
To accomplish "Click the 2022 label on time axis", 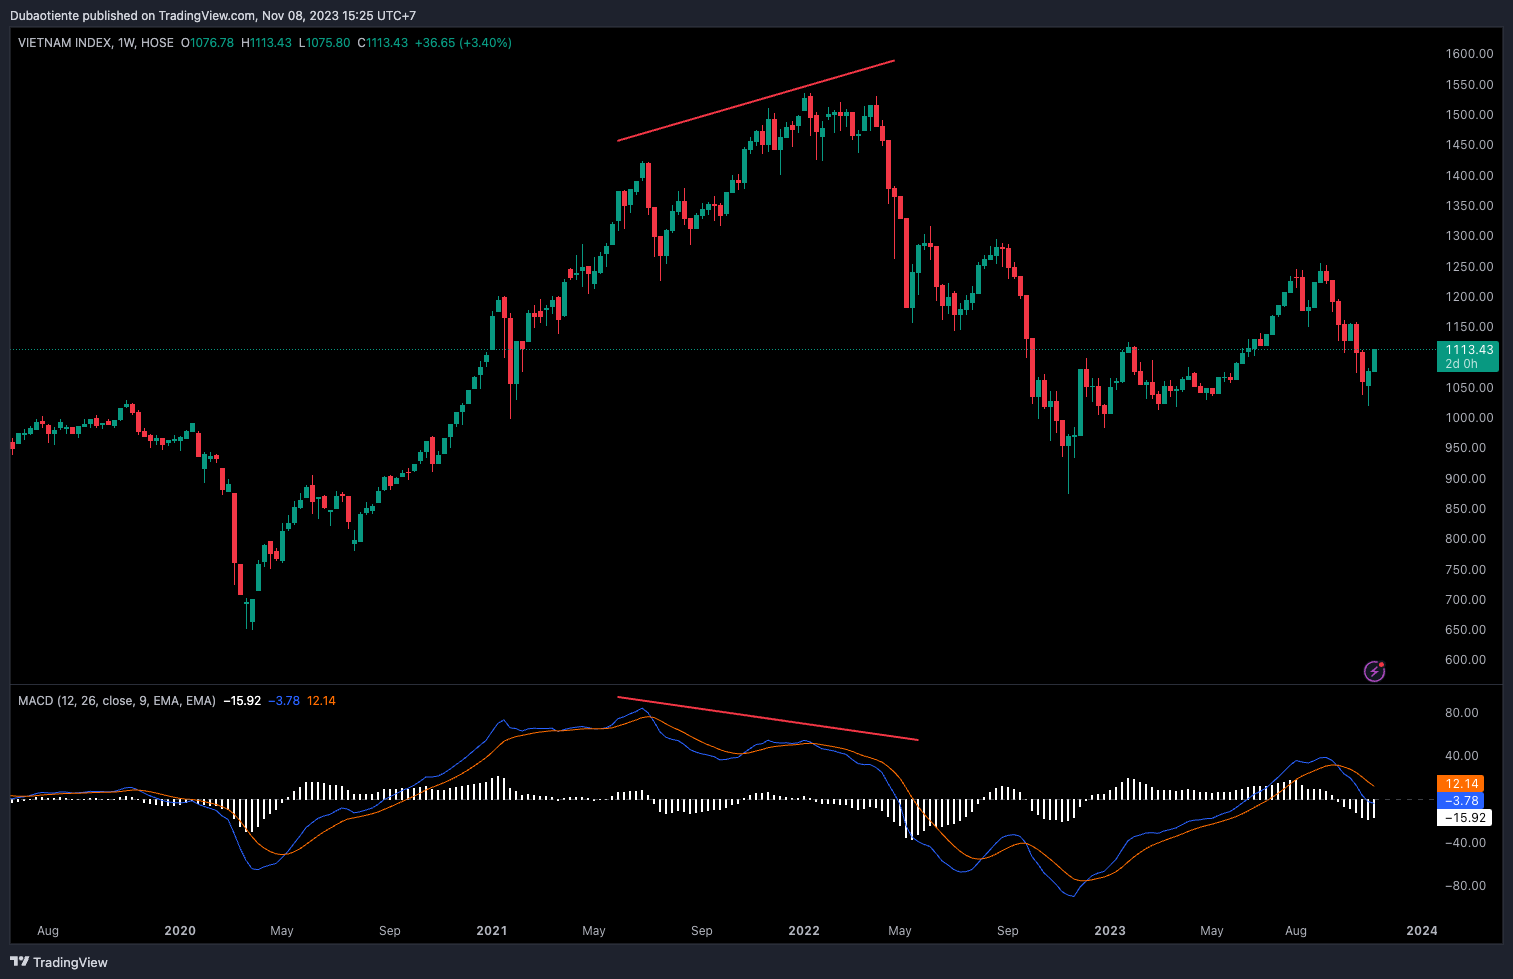I will pyautogui.click(x=804, y=931).
